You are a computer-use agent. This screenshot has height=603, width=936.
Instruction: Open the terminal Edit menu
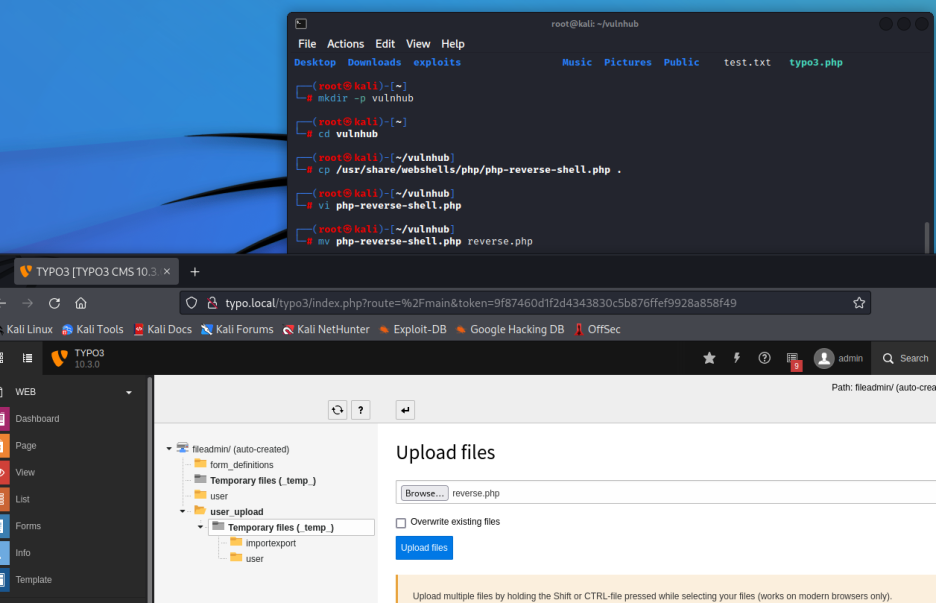[x=385, y=44]
